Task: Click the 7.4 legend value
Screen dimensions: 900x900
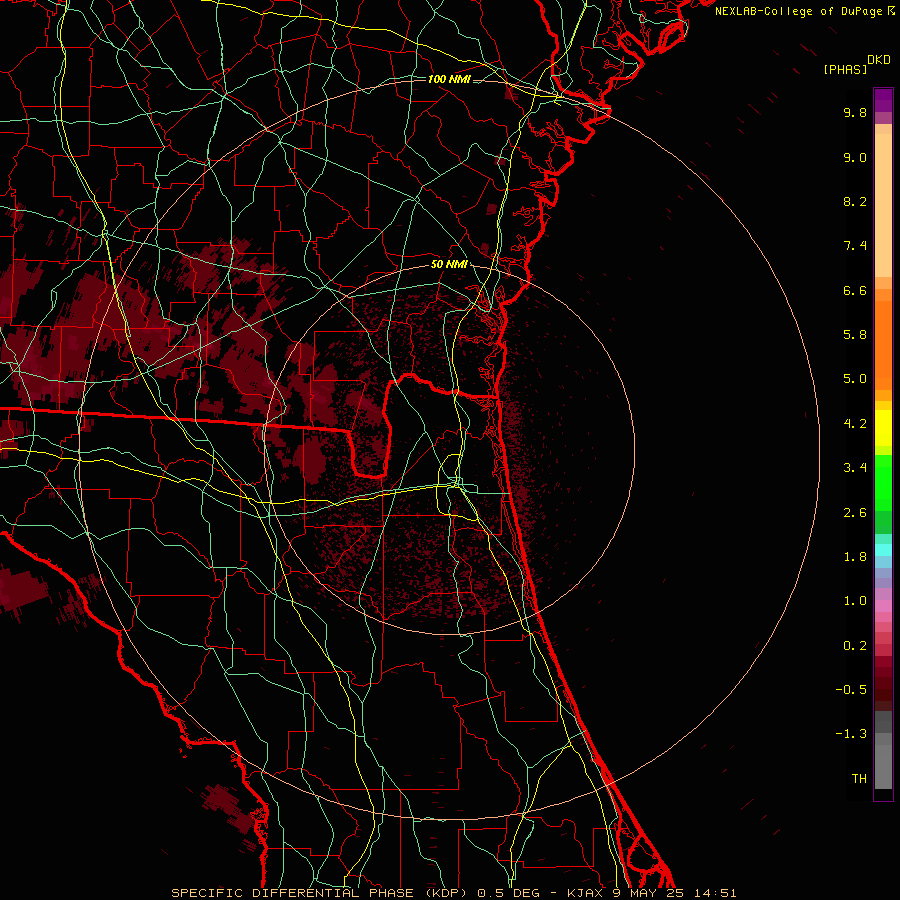Action: tap(855, 246)
